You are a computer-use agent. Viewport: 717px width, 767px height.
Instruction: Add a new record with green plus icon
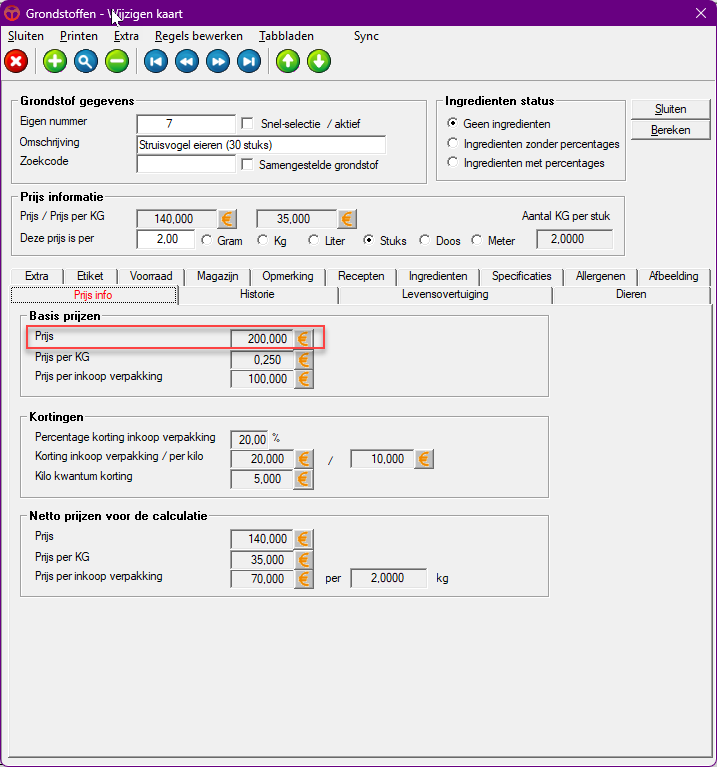pos(55,61)
